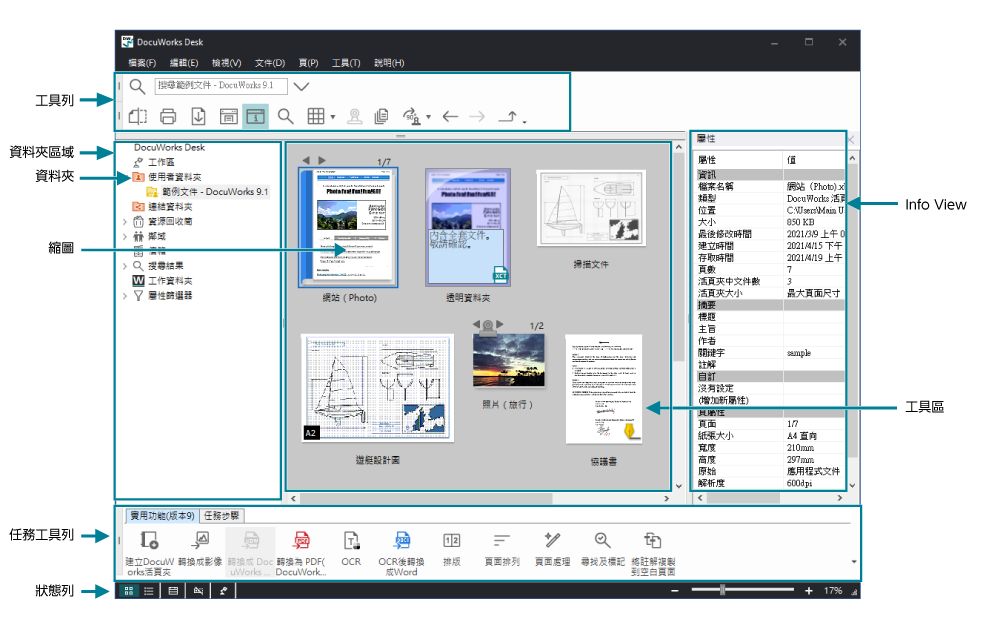
Task: Select 工作資料夾 in the folder tree
Action: 170,281
